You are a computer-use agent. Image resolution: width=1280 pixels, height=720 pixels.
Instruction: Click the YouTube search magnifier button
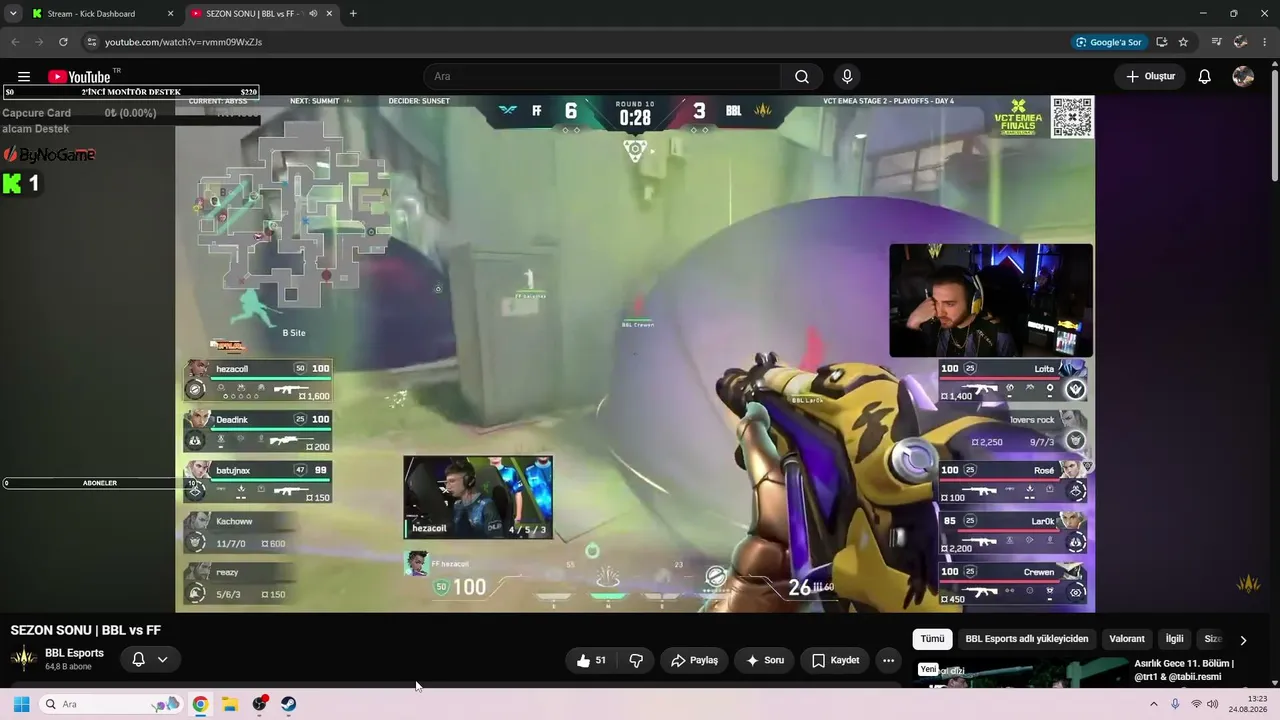click(x=802, y=77)
